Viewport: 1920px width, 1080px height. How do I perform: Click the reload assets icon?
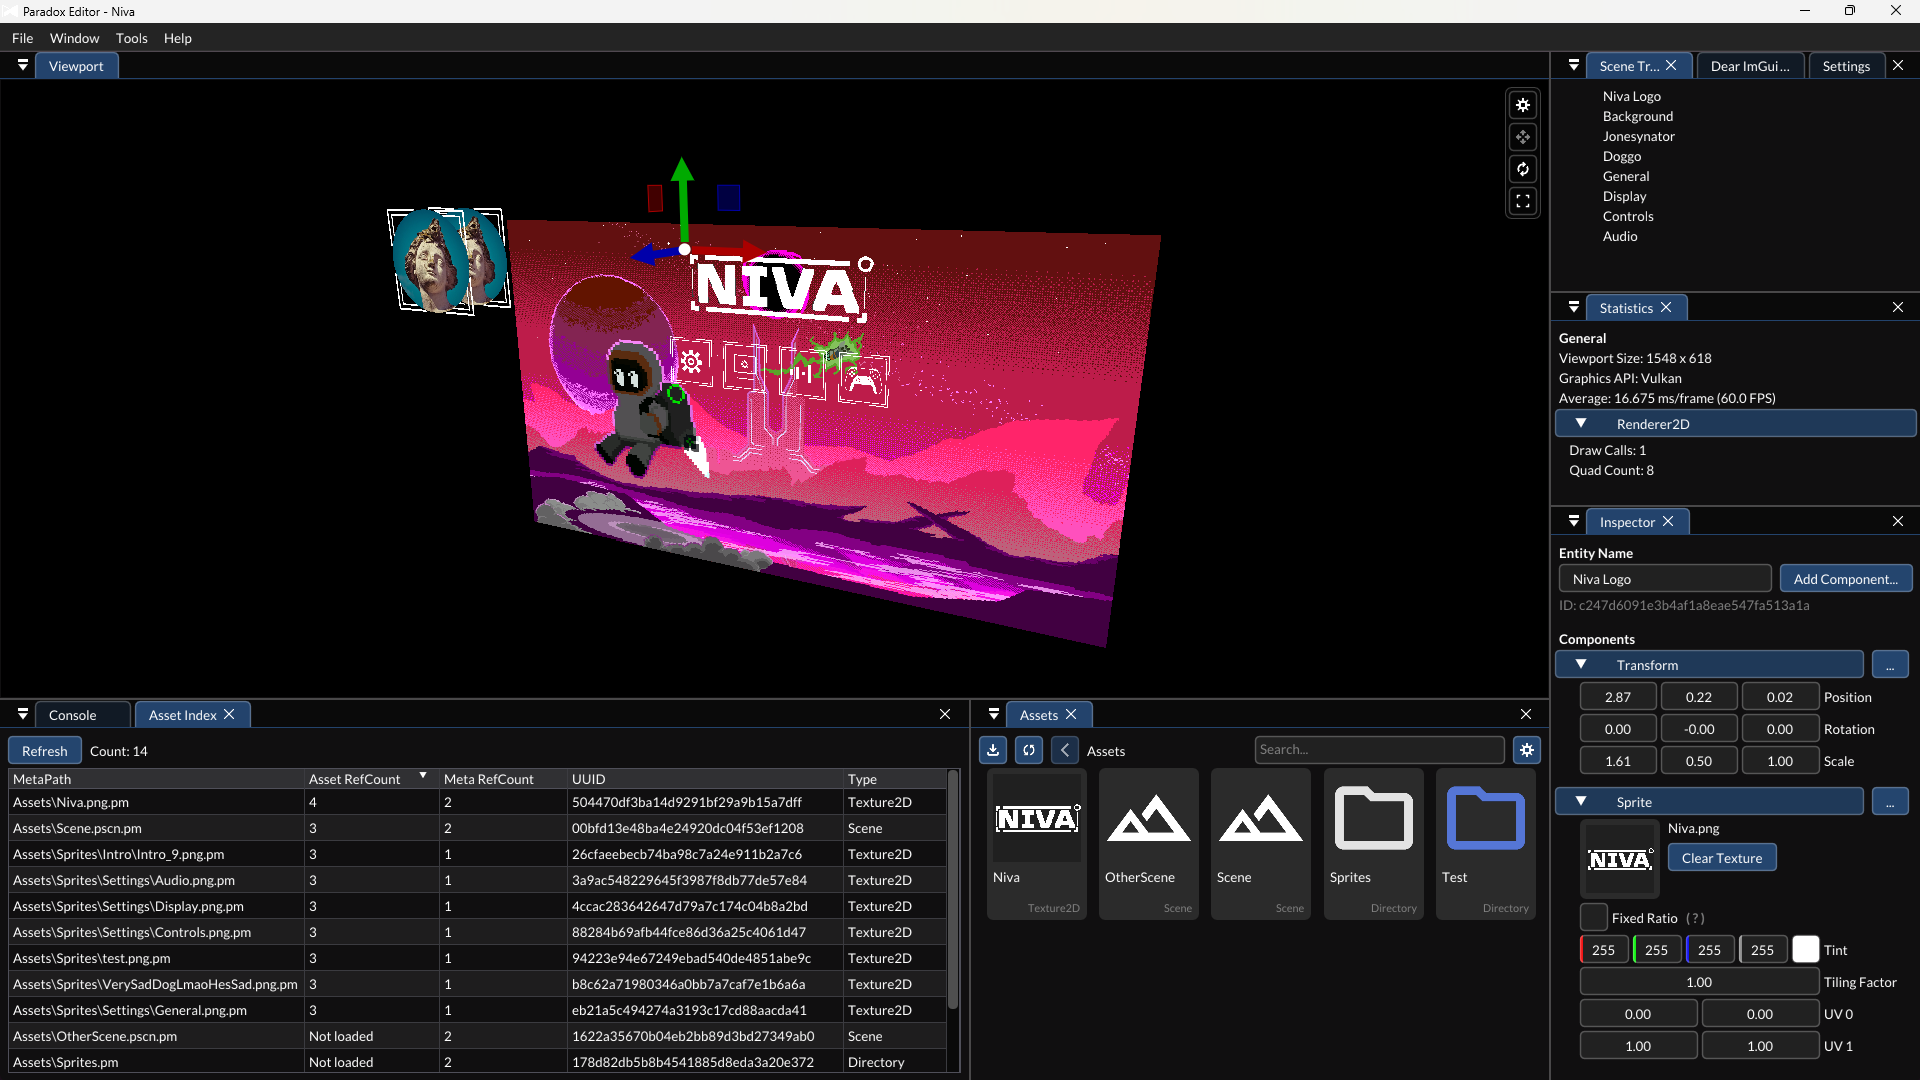coord(1029,750)
